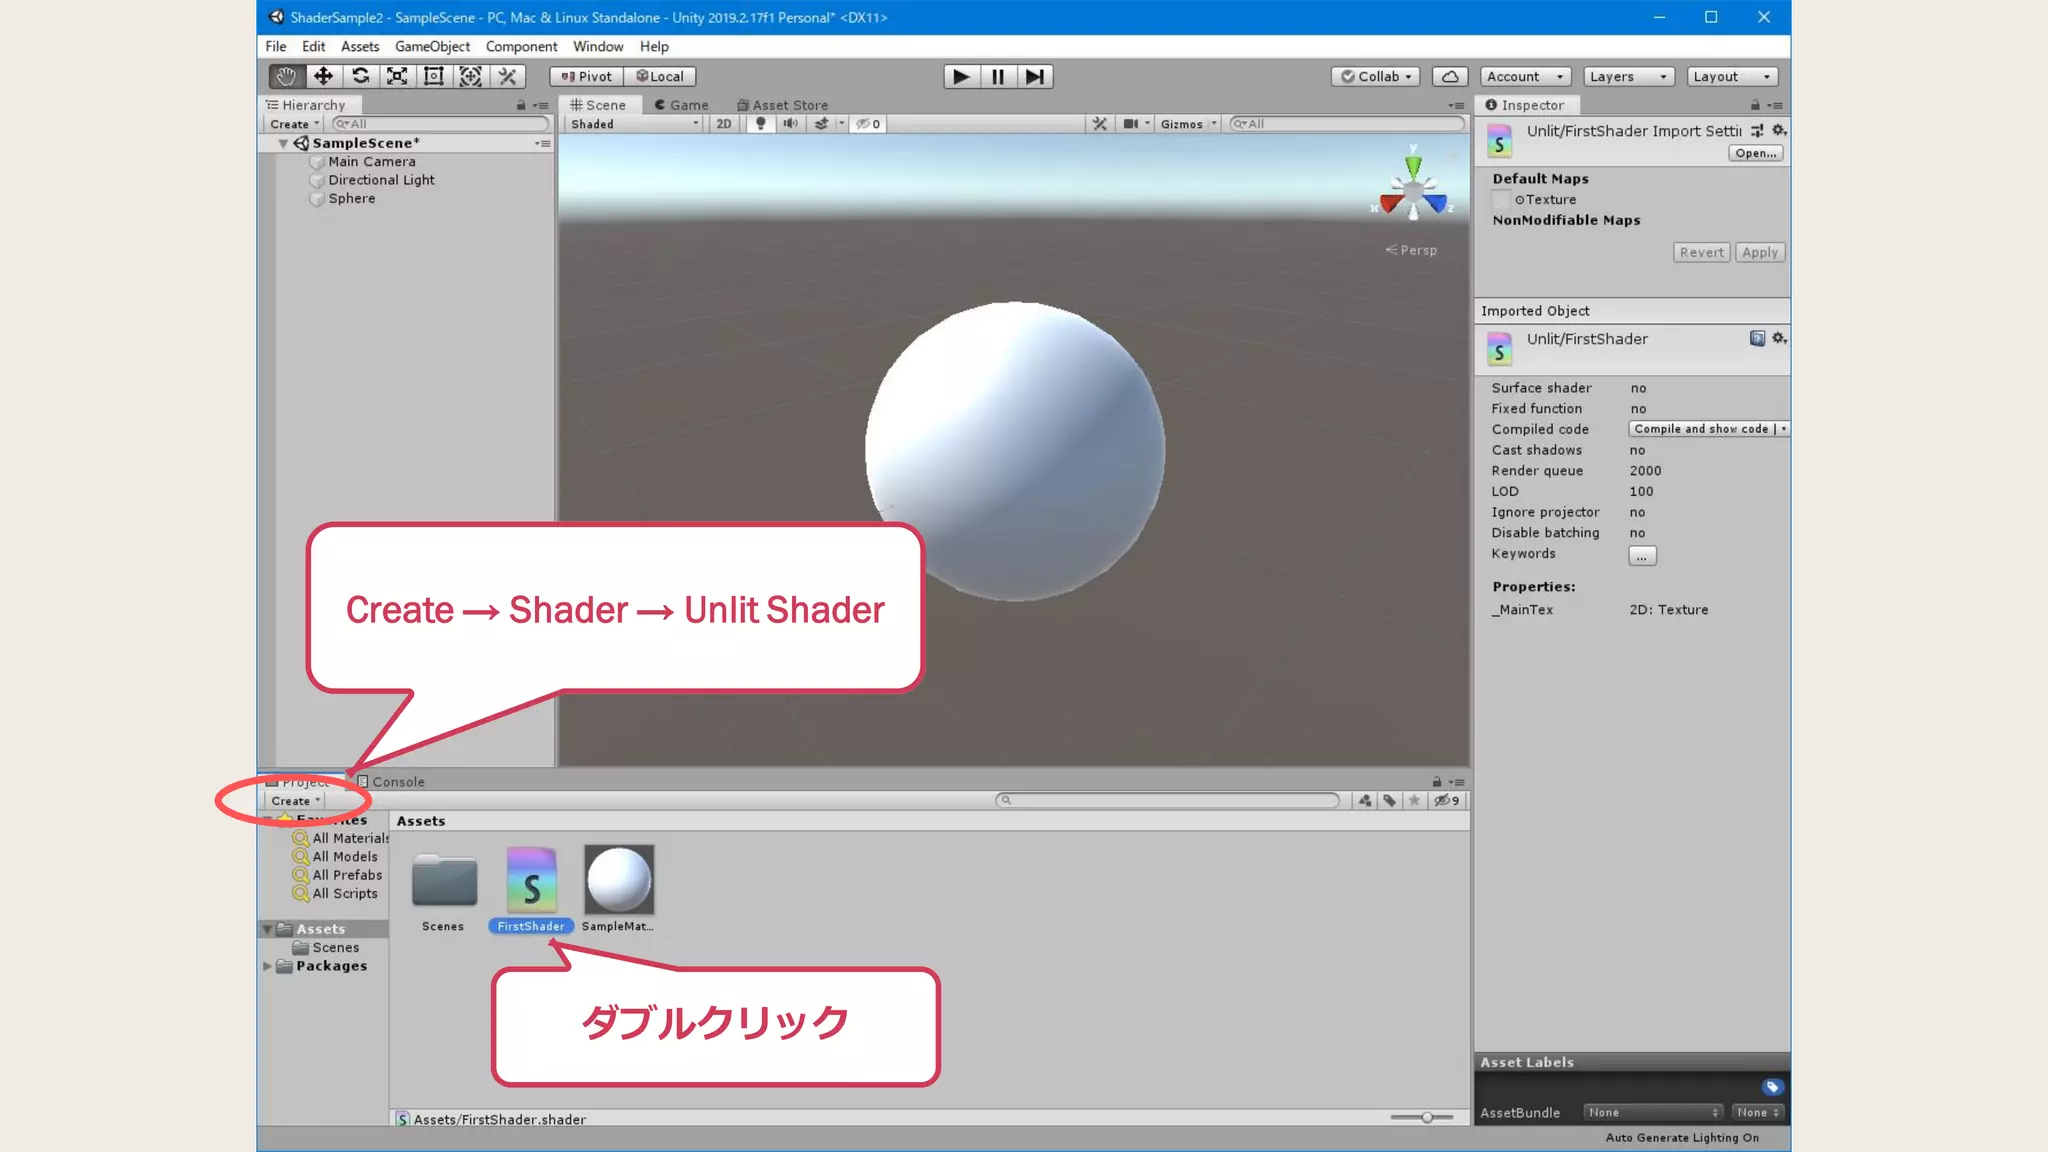
Task: Click the Project search field
Action: (1167, 800)
